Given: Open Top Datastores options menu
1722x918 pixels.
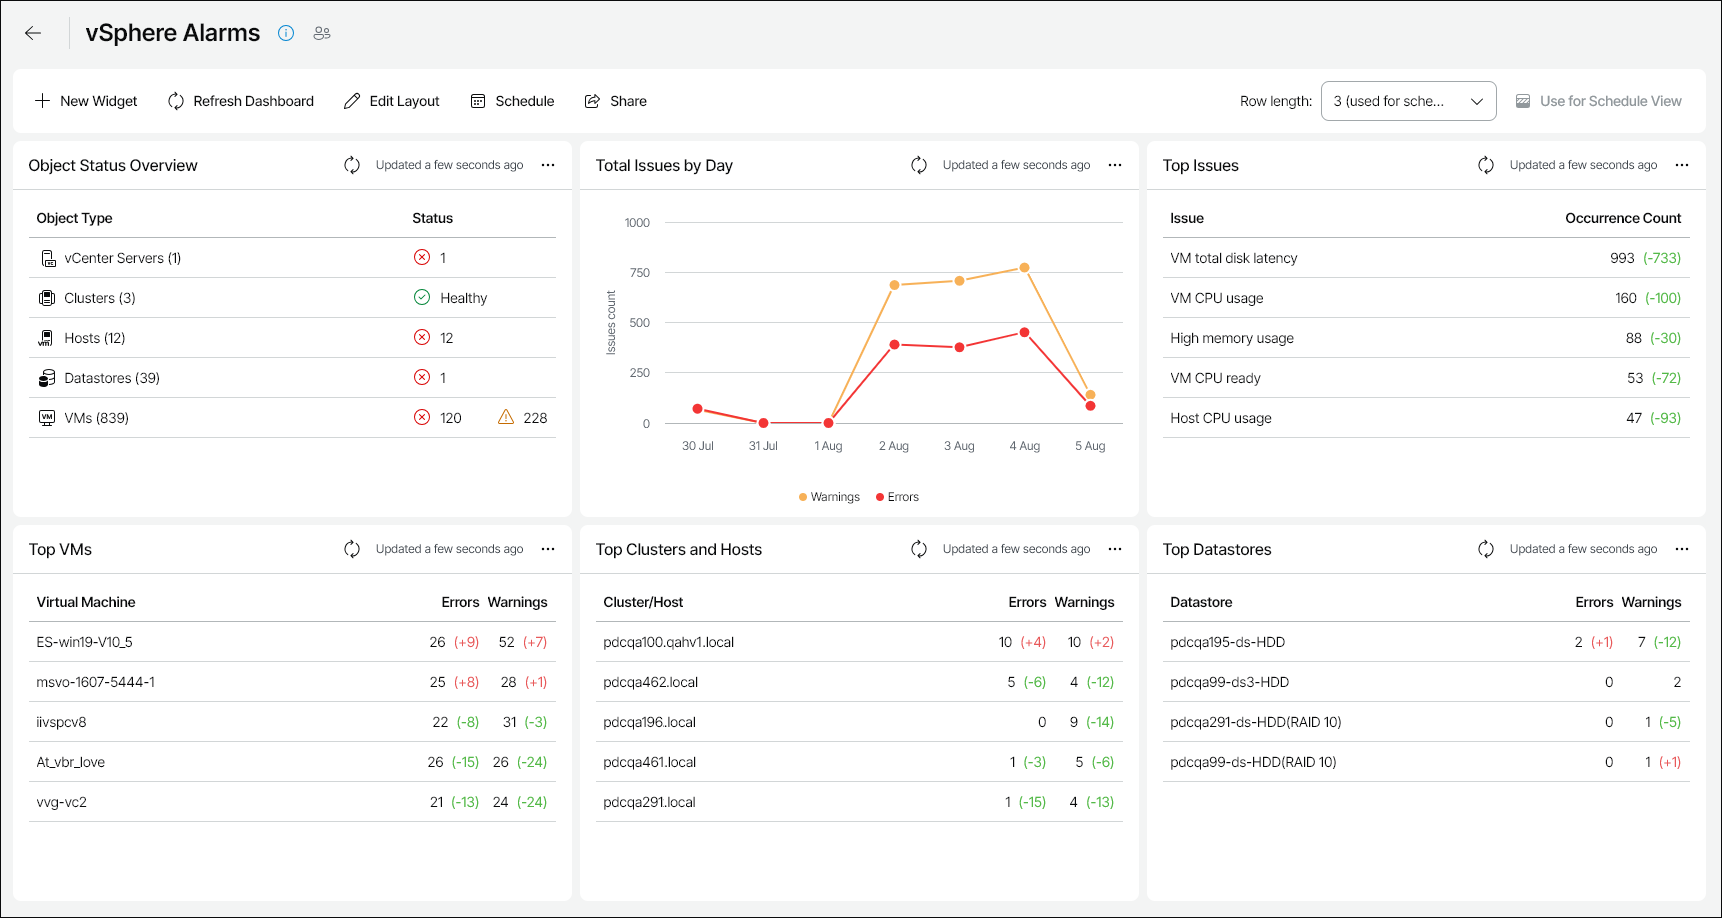Looking at the screenshot, I should pos(1682,549).
